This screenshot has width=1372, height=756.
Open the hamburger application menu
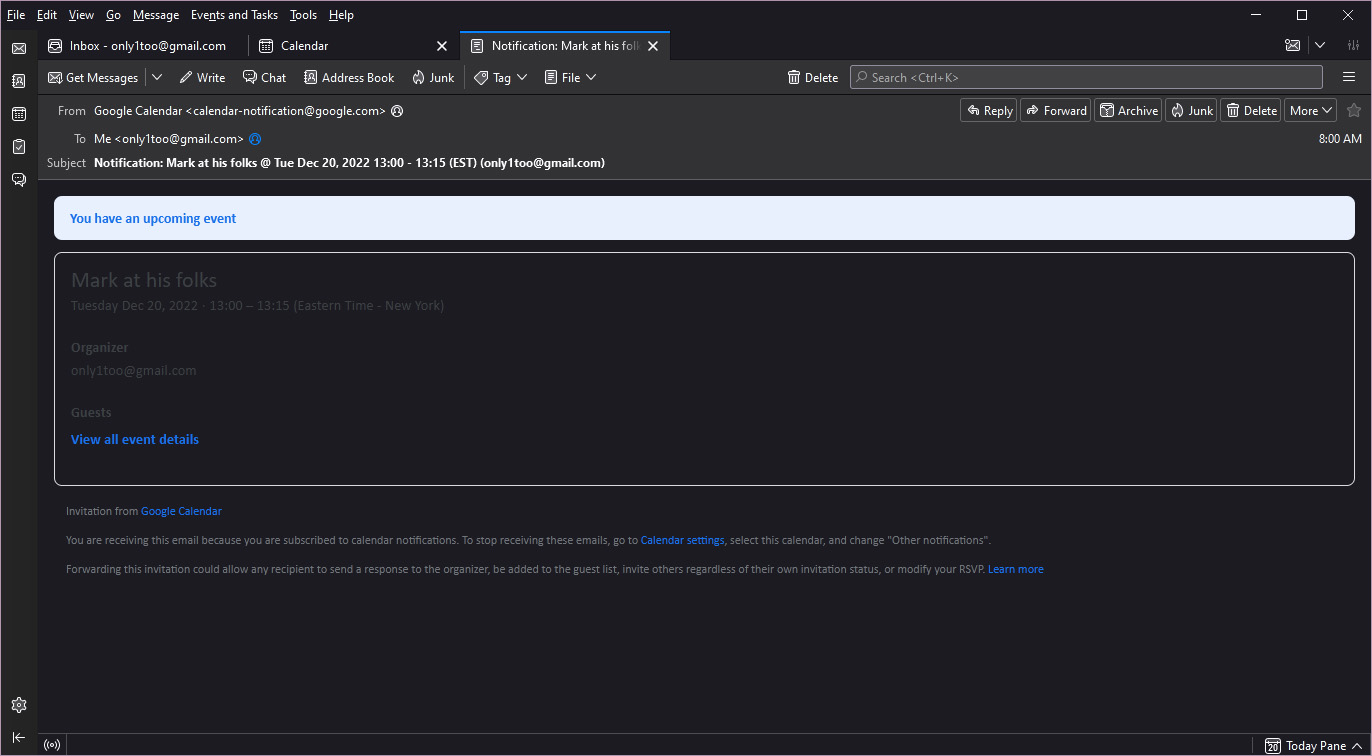coord(1349,78)
